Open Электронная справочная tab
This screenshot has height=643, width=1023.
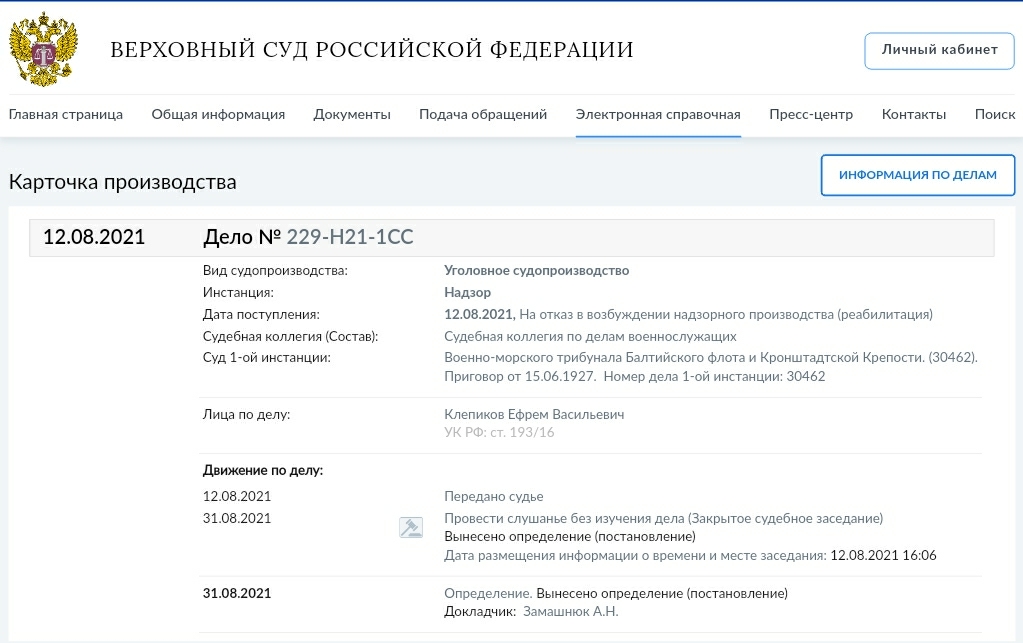[x=658, y=114]
